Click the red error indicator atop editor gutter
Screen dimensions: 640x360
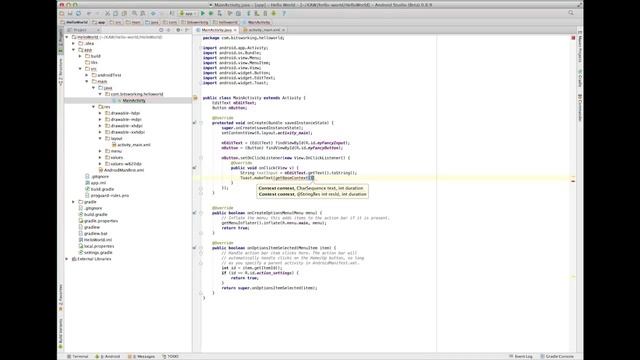pyautogui.click(x=573, y=38)
